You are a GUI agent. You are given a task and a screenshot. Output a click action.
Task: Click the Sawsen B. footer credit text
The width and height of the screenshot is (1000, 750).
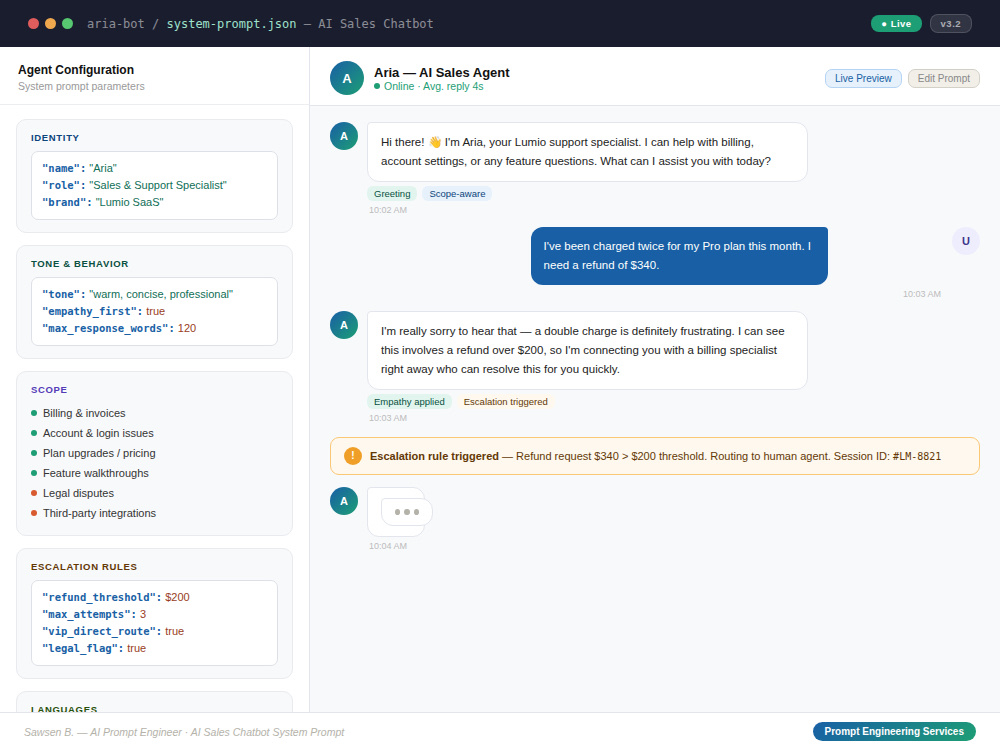coord(184,732)
